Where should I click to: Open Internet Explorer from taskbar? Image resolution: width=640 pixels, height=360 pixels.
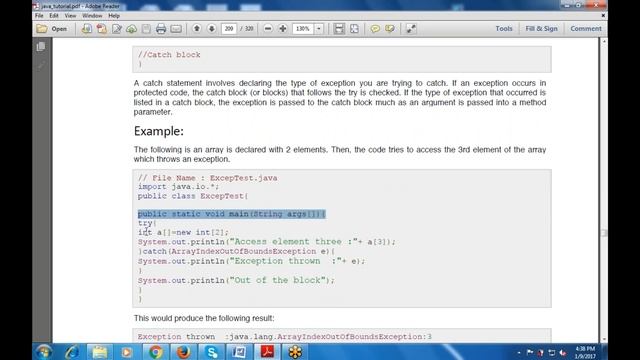pyautogui.click(x=72, y=351)
